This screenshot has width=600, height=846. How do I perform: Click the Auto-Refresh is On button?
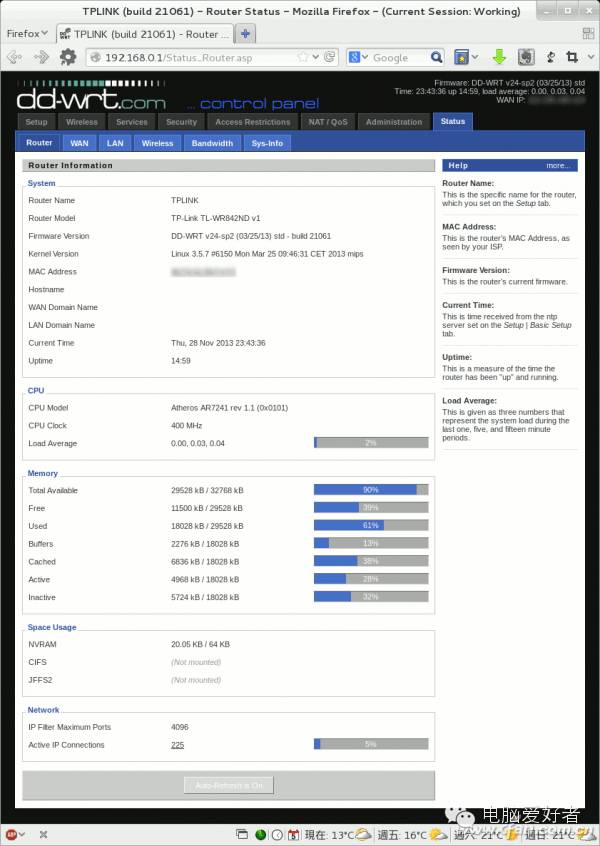pos(229,785)
